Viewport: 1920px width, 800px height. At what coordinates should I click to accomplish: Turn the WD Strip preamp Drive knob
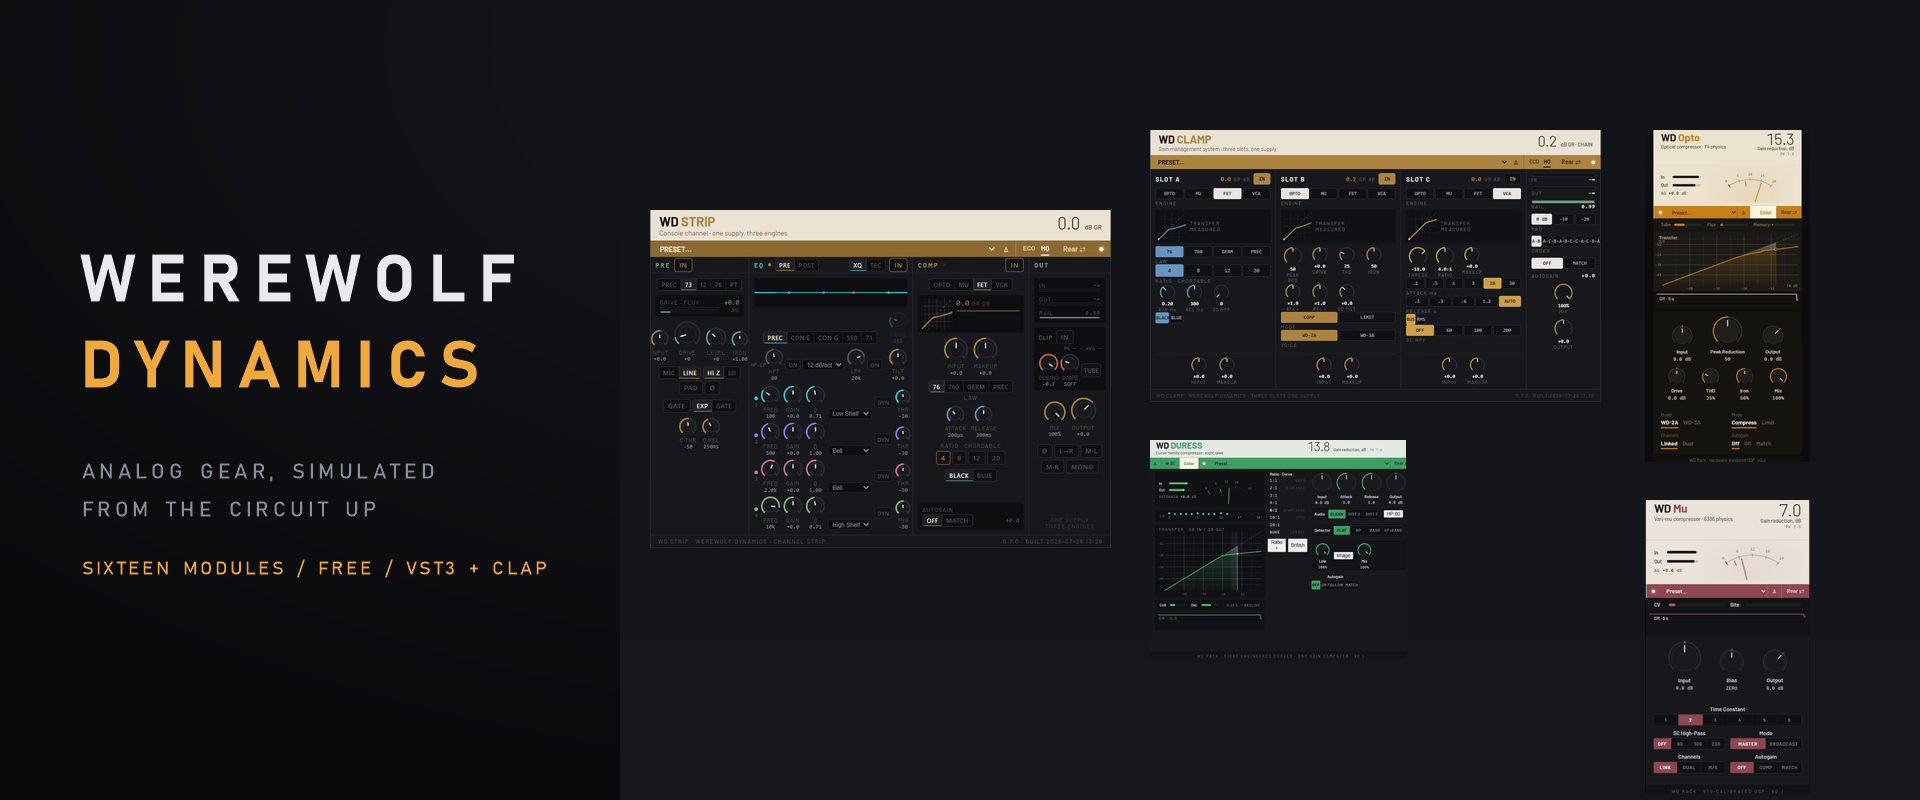(687, 335)
